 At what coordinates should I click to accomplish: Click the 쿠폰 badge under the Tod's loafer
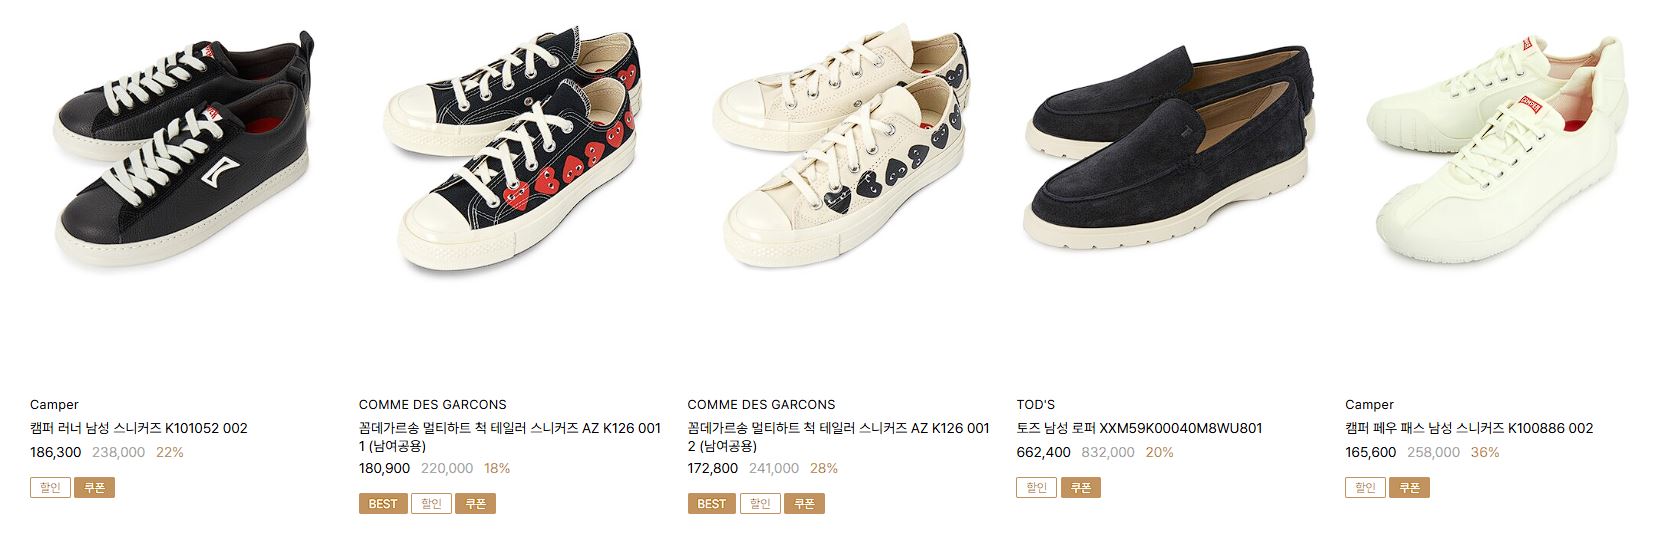click(1081, 488)
